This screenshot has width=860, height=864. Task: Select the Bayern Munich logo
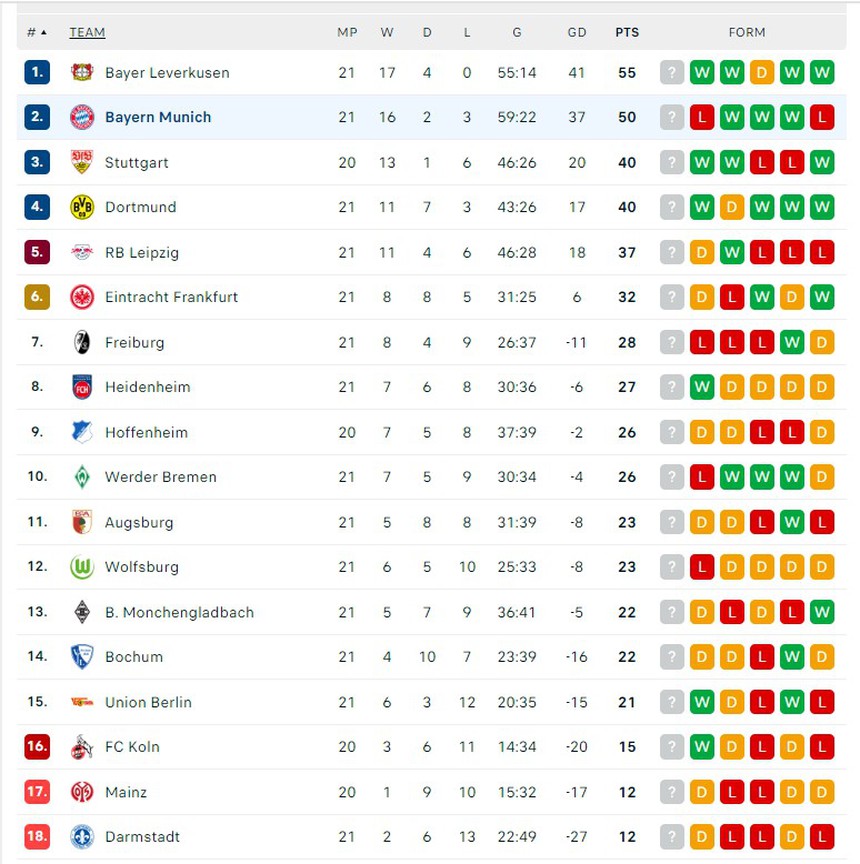[84, 117]
